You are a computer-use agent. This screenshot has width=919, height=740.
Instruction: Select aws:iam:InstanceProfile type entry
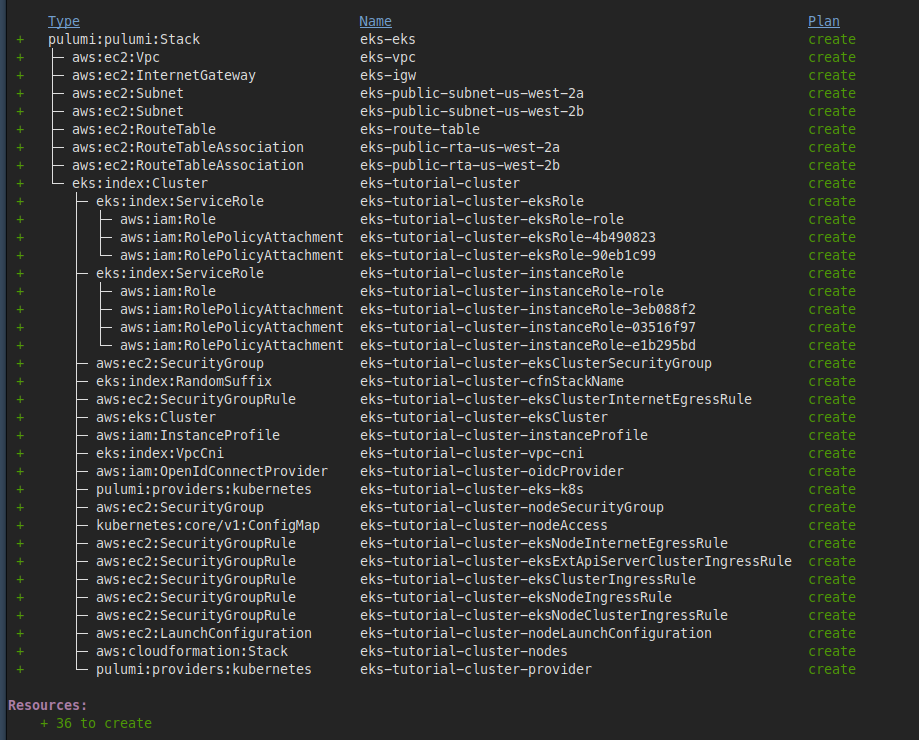[x=188, y=435]
